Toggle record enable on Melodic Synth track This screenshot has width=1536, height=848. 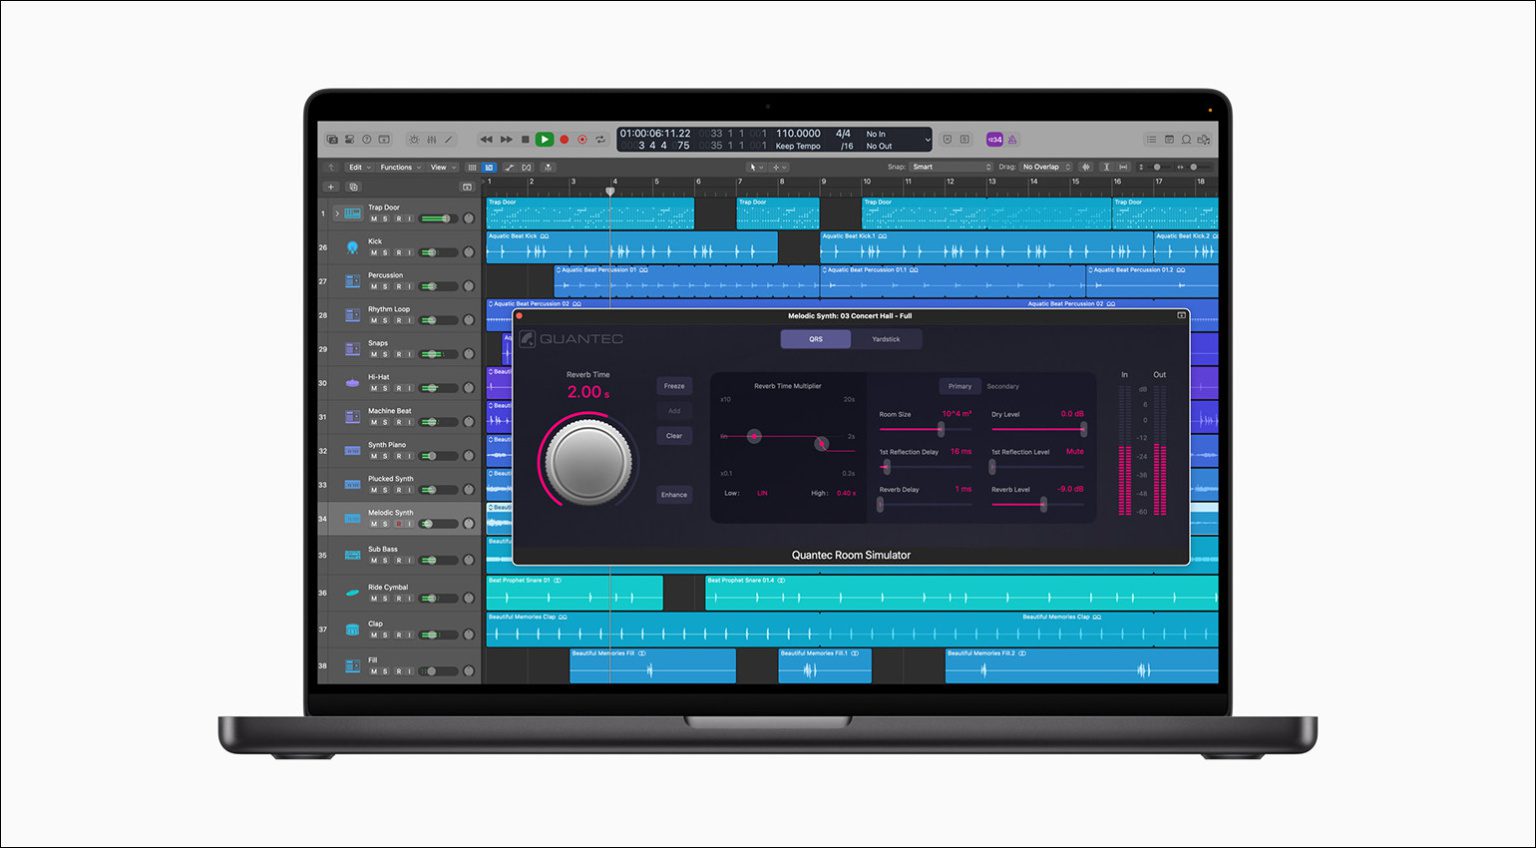(398, 524)
